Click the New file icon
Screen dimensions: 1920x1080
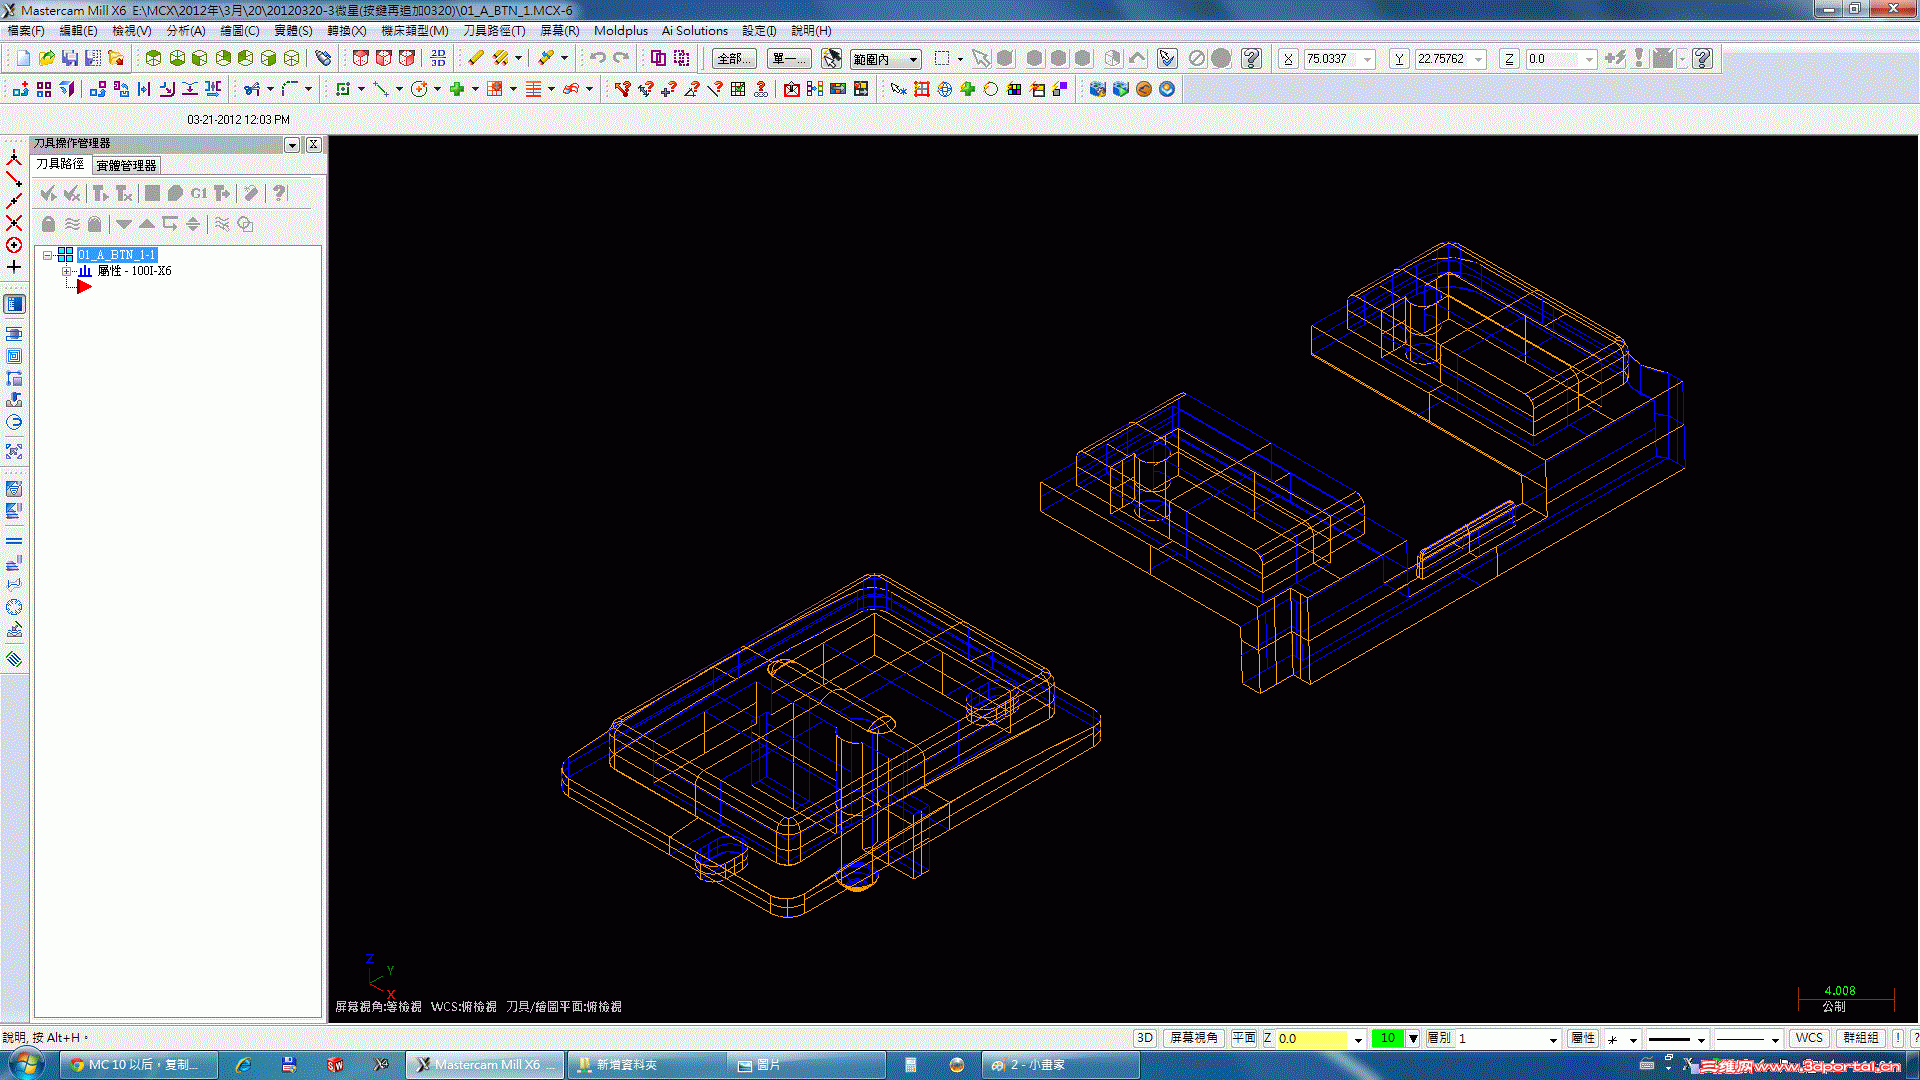click(x=23, y=59)
